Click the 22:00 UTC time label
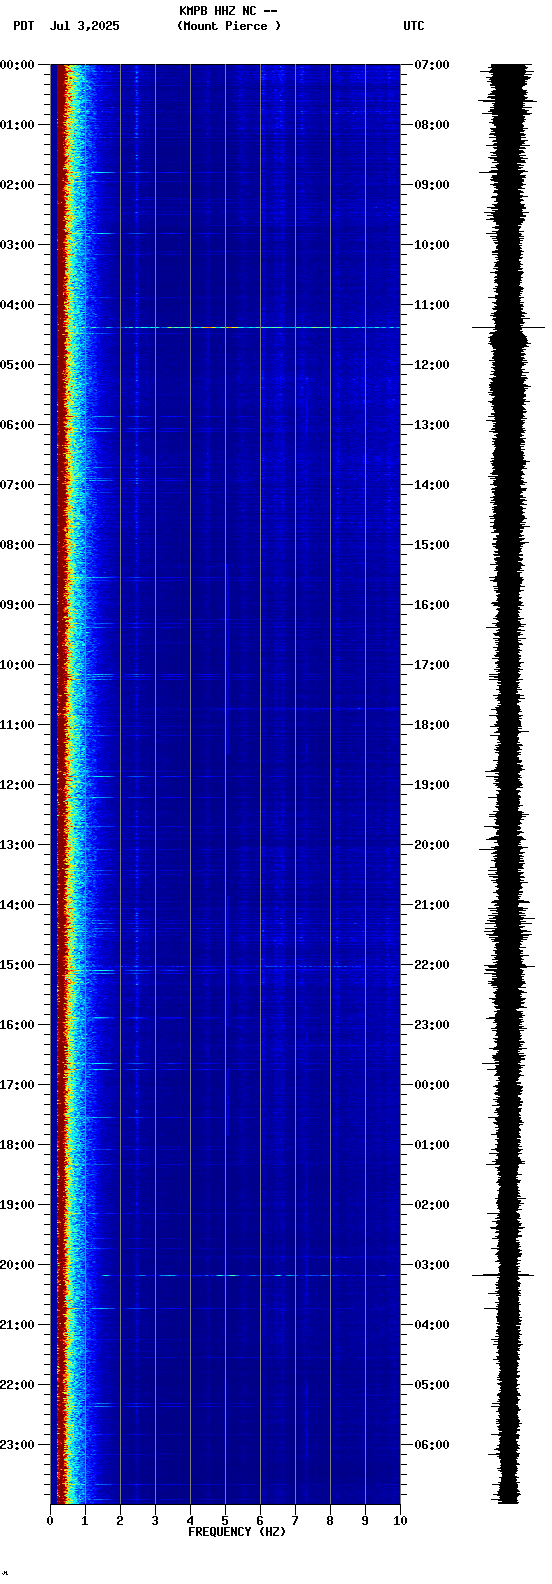The image size is (552, 1584). pos(432,965)
